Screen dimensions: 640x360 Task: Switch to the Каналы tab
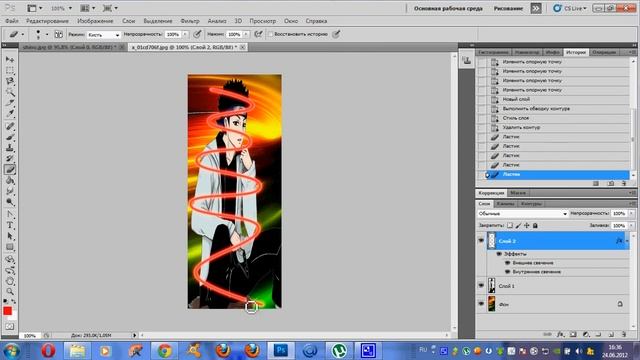[x=505, y=203]
